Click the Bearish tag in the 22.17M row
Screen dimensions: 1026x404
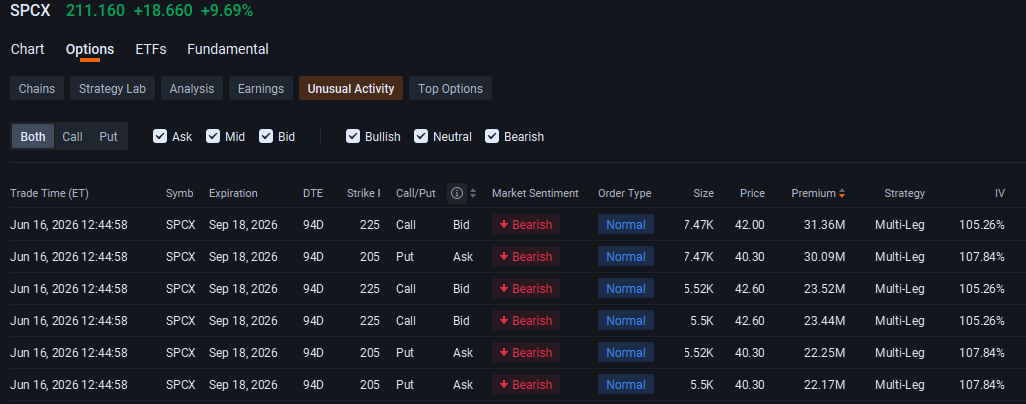coord(526,384)
